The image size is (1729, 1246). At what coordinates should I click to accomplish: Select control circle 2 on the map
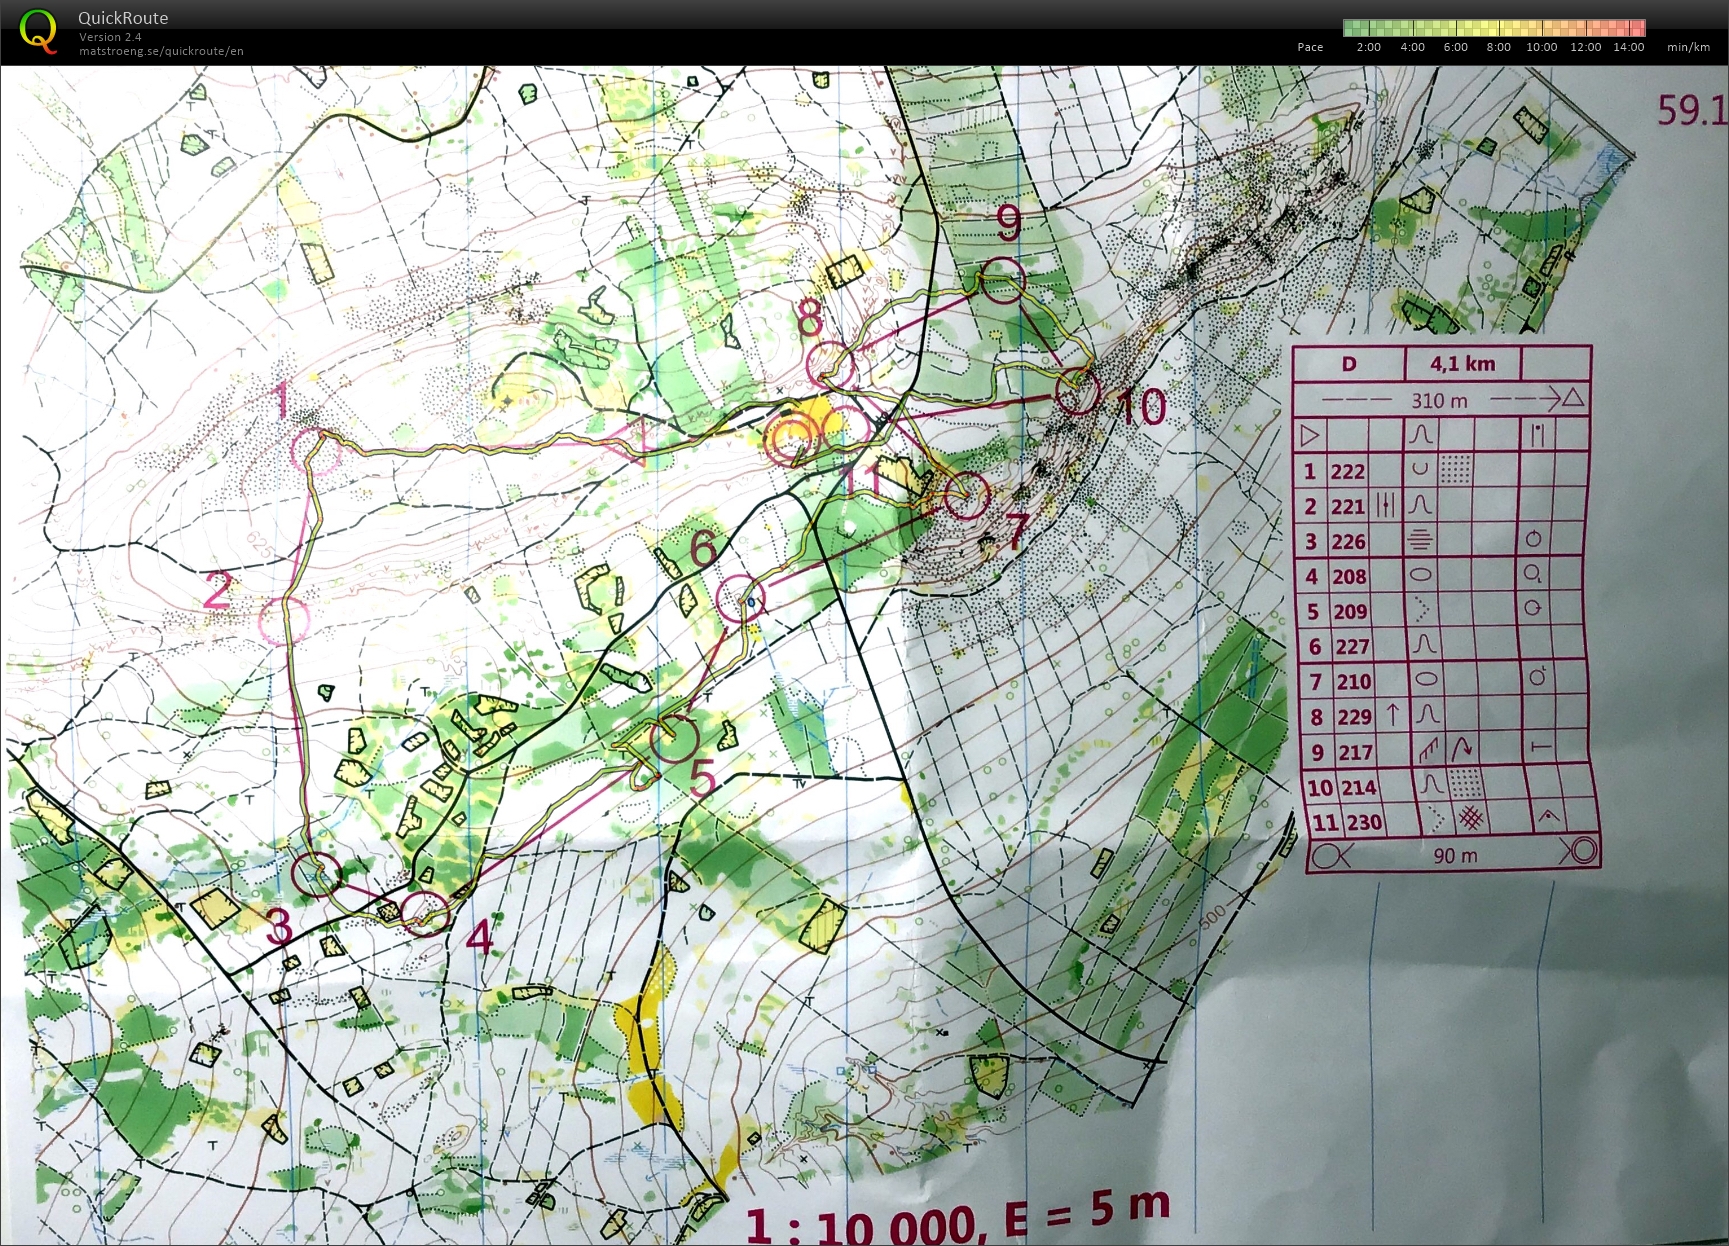[x=284, y=620]
